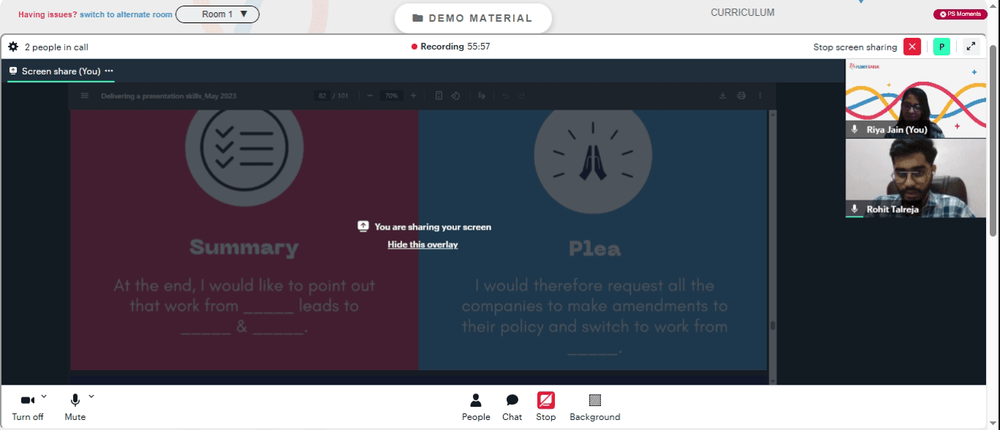
Task: Click 2 people in call text
Action: tap(56, 47)
